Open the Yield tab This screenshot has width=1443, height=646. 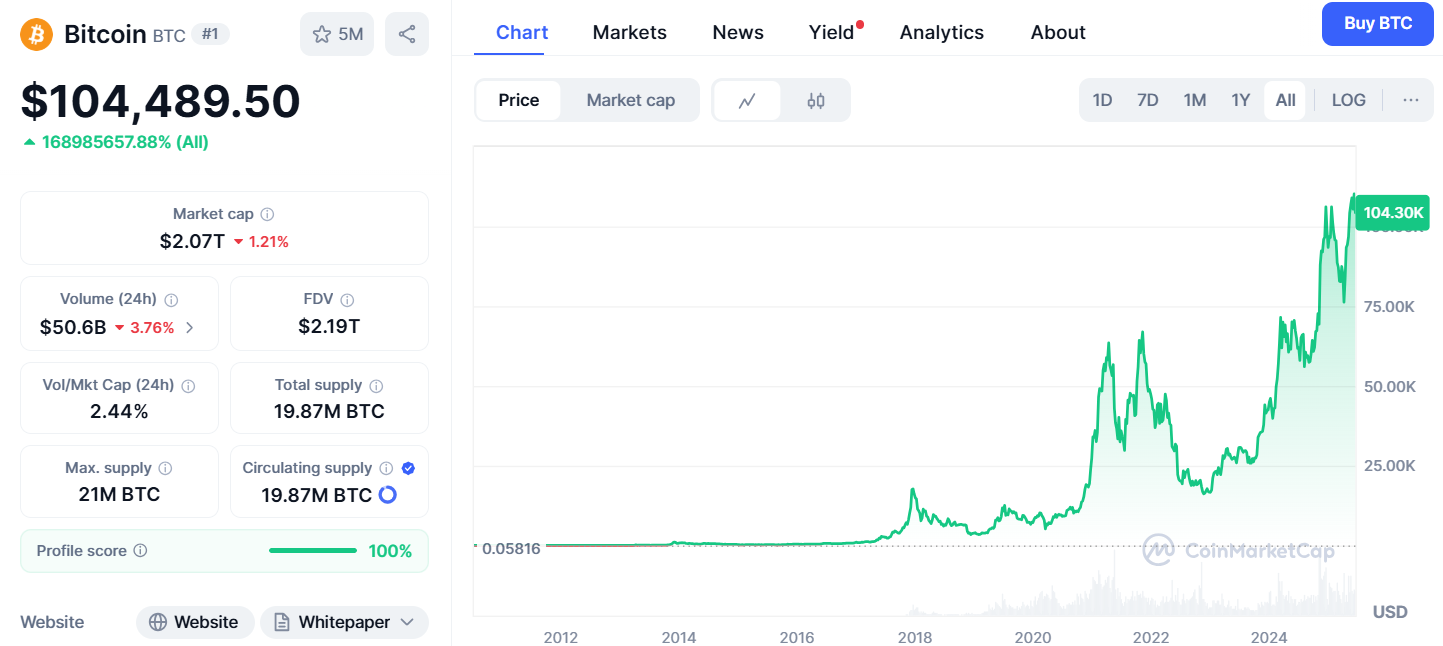832,32
